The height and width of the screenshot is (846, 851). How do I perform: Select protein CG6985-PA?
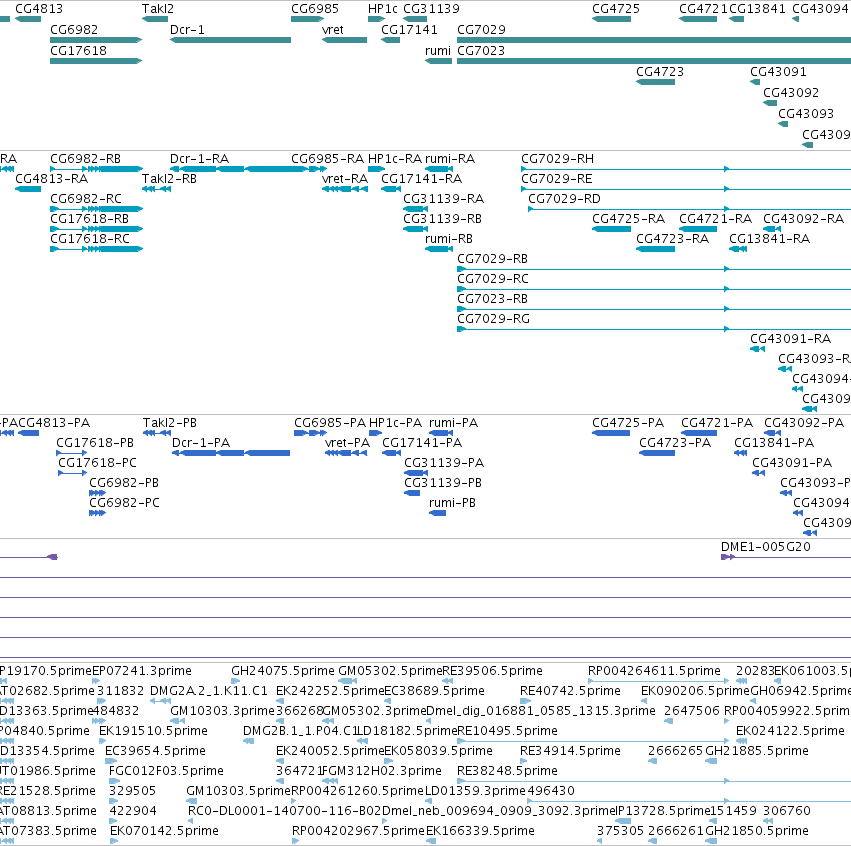(330, 423)
